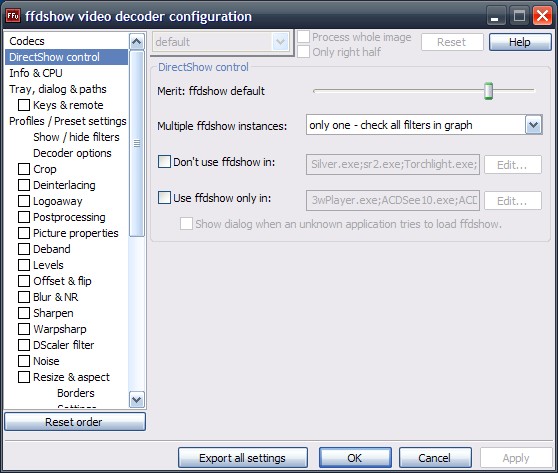The width and height of the screenshot is (558, 473).
Task: Open Decoder options page
Action: pos(72,153)
